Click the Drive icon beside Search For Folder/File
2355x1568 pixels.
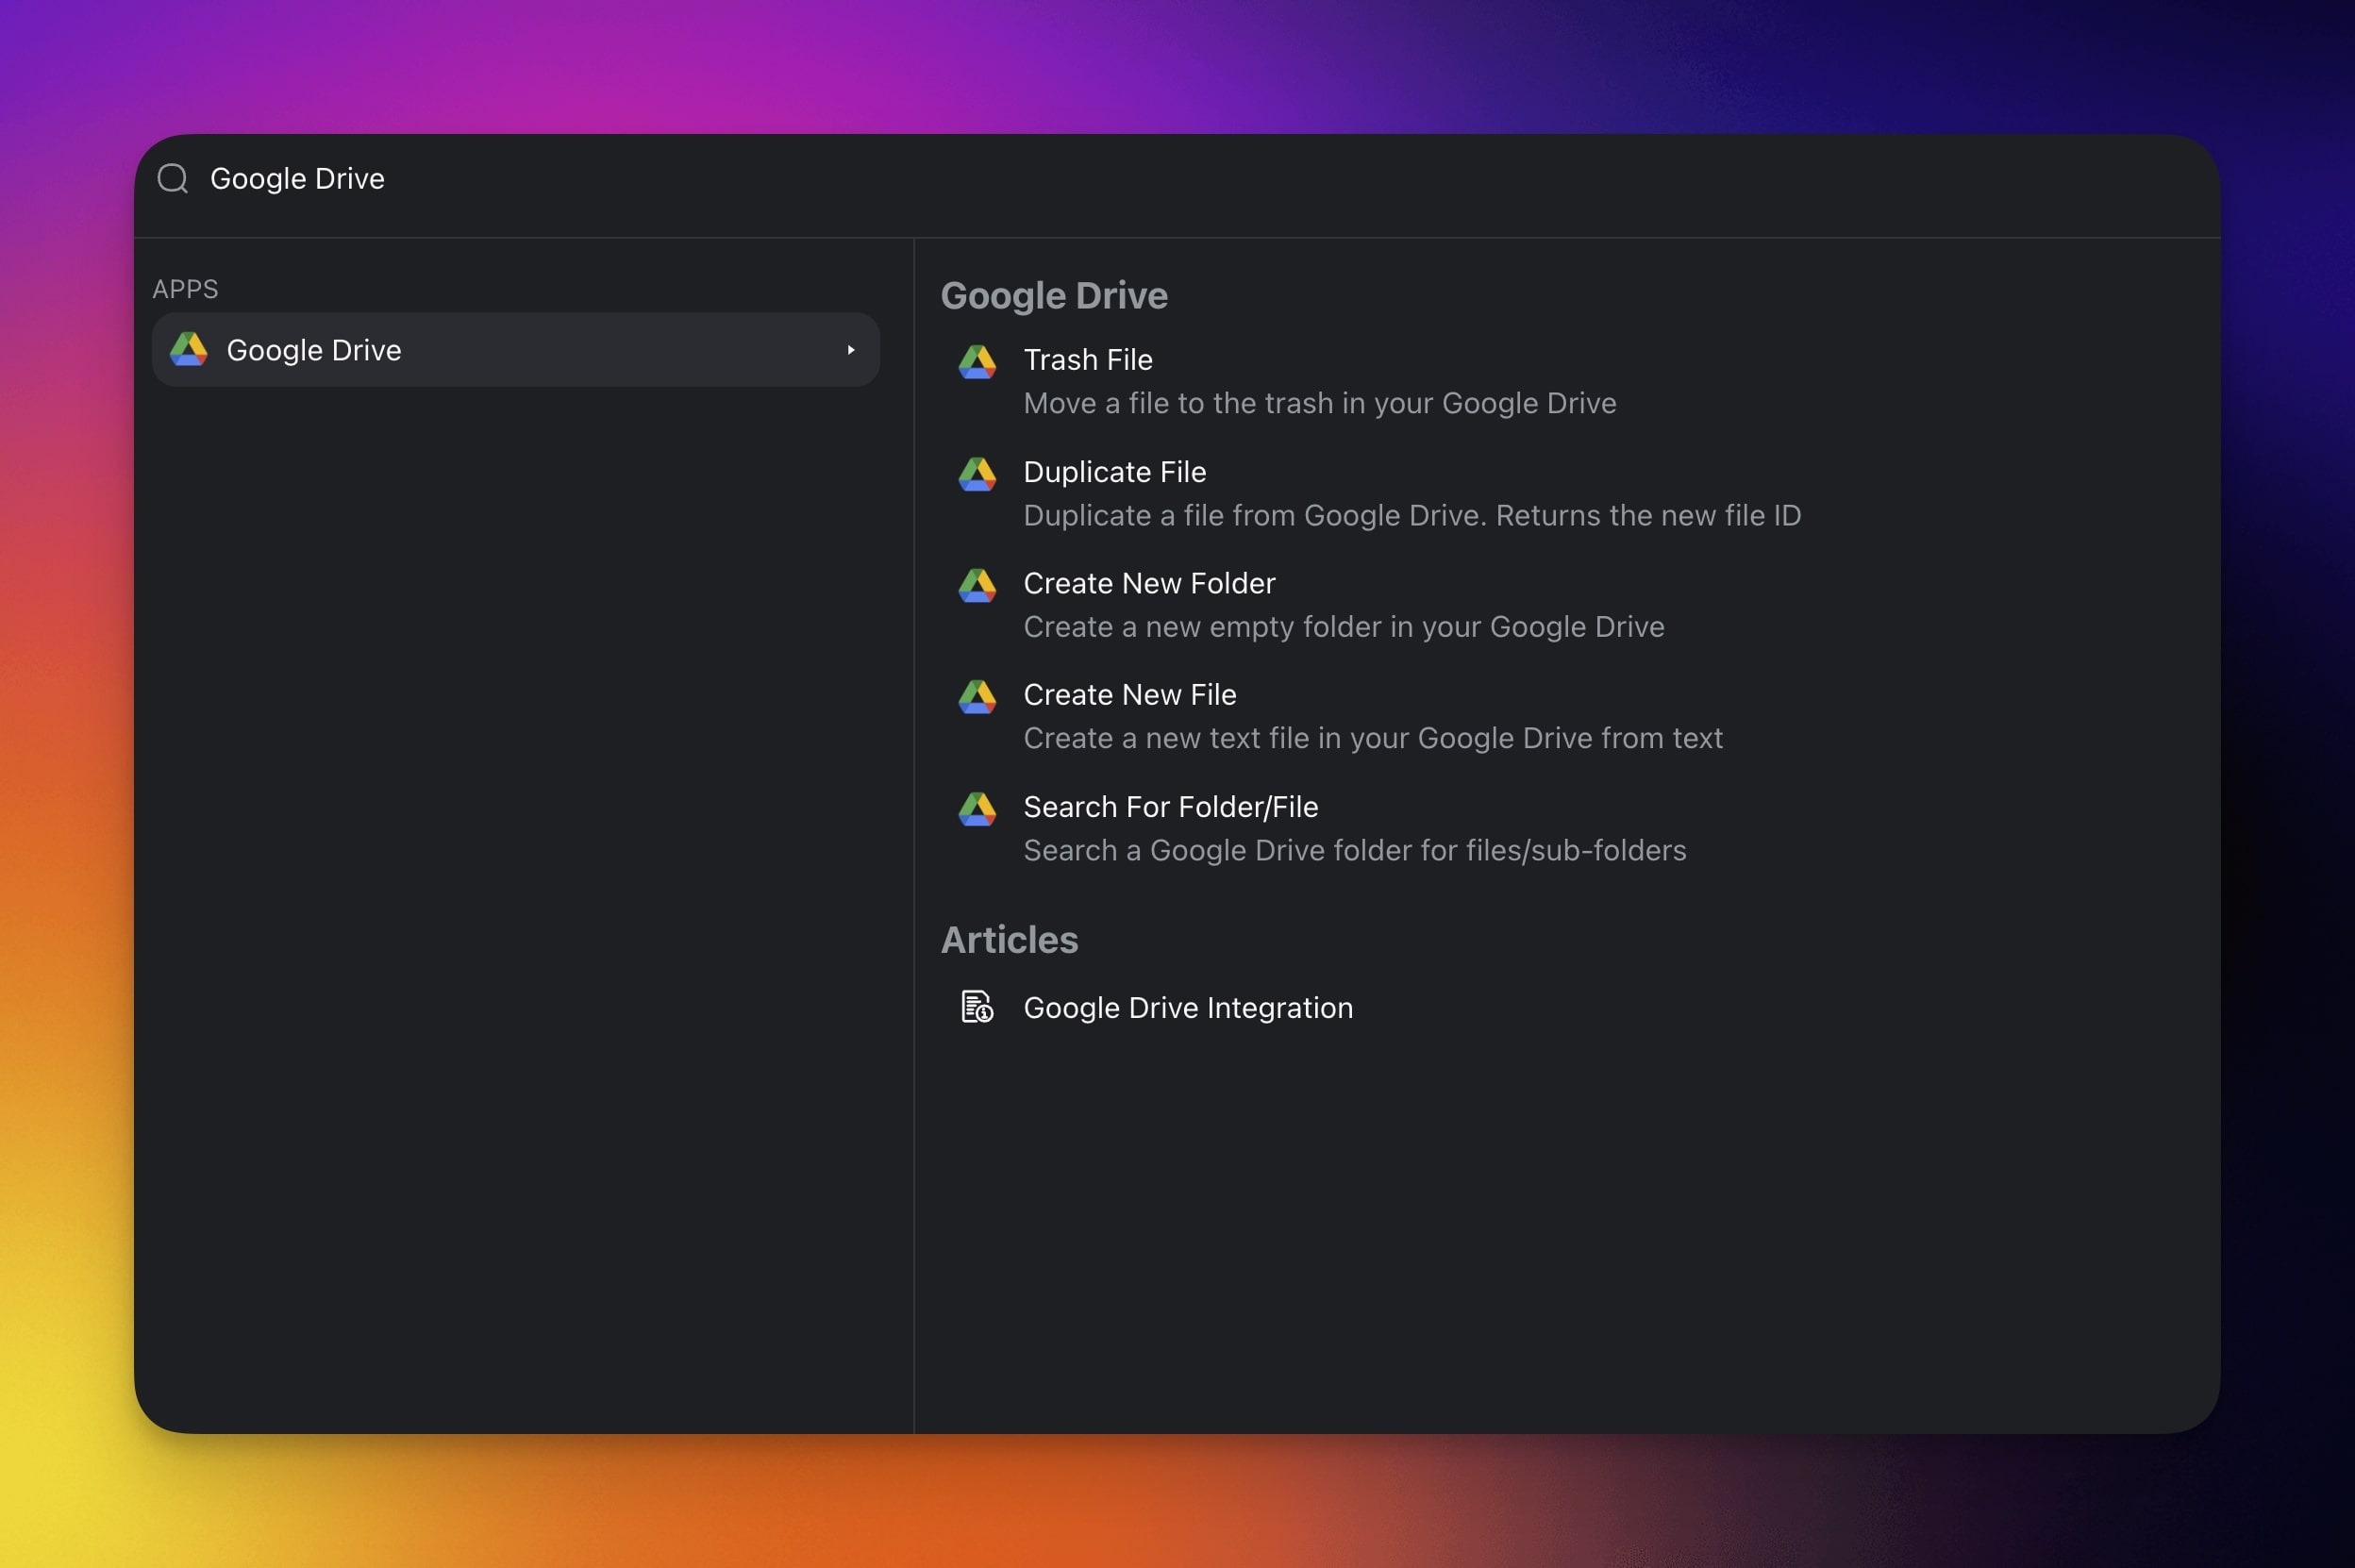coord(977,808)
